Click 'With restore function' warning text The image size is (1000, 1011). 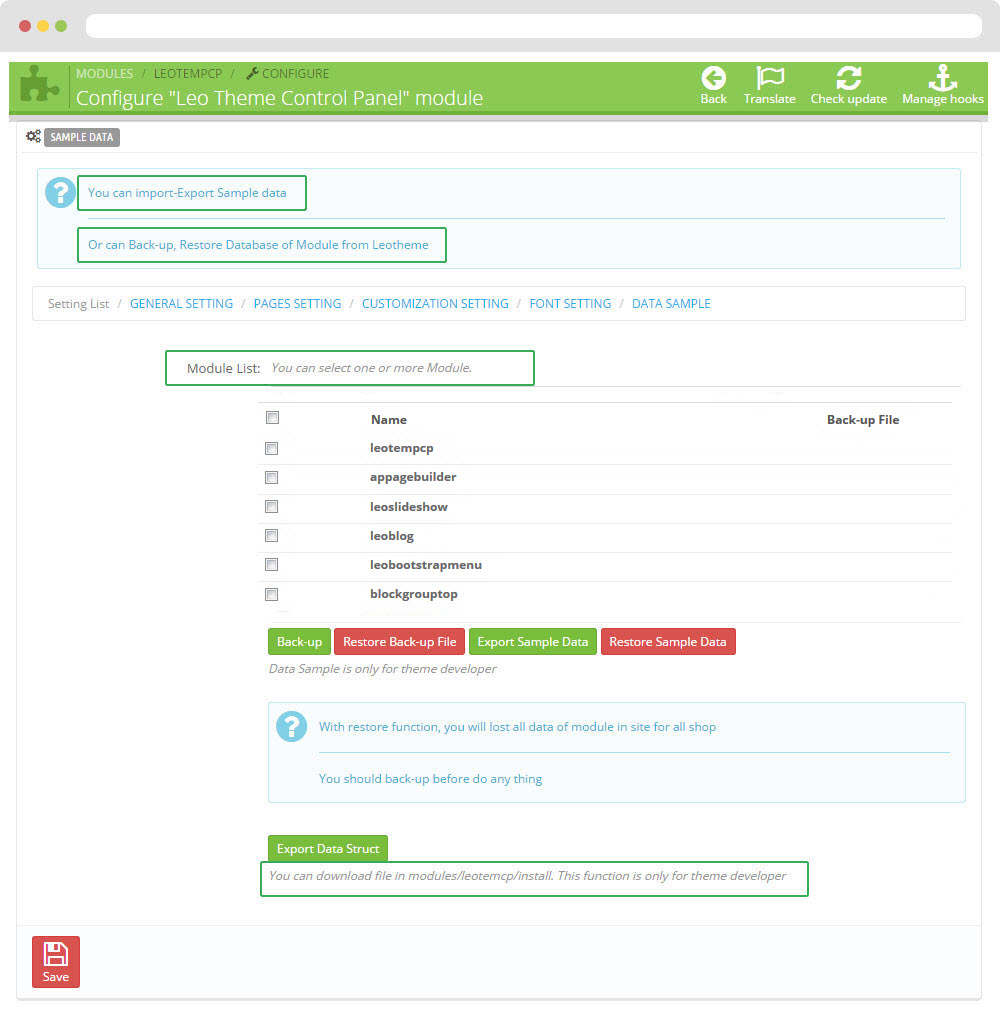click(517, 727)
